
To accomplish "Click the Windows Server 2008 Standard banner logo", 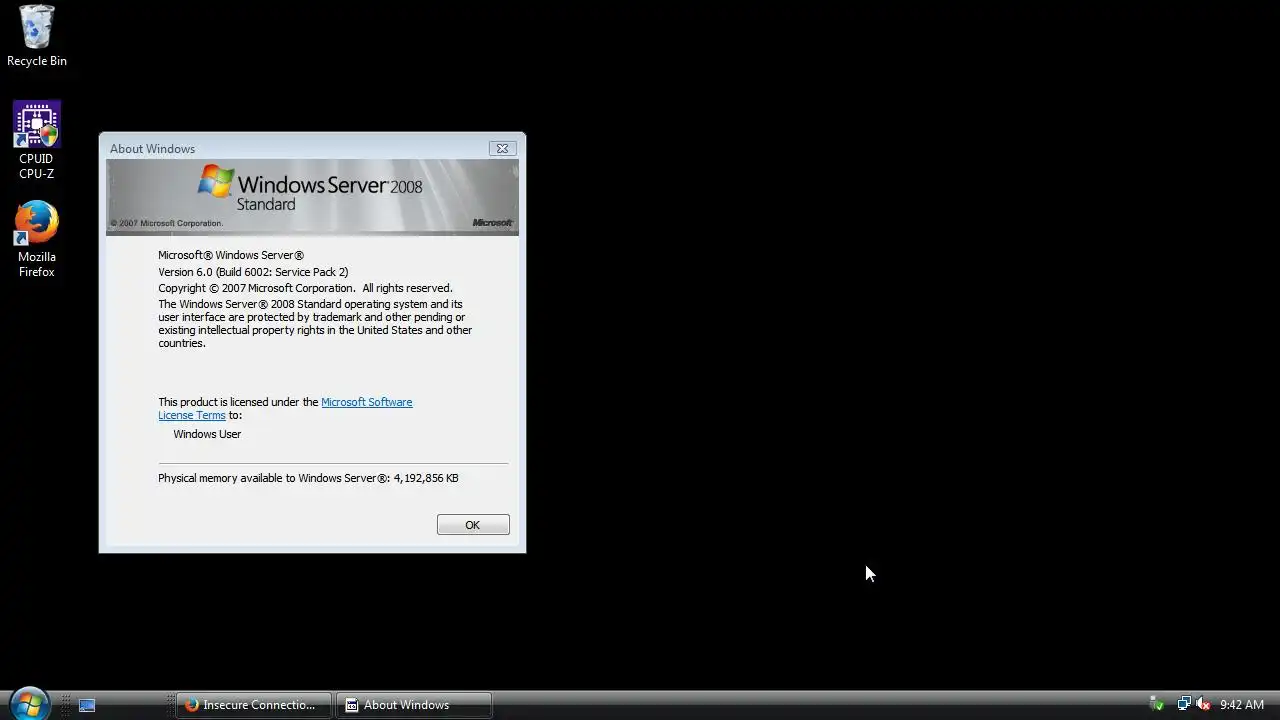I will [310, 188].
